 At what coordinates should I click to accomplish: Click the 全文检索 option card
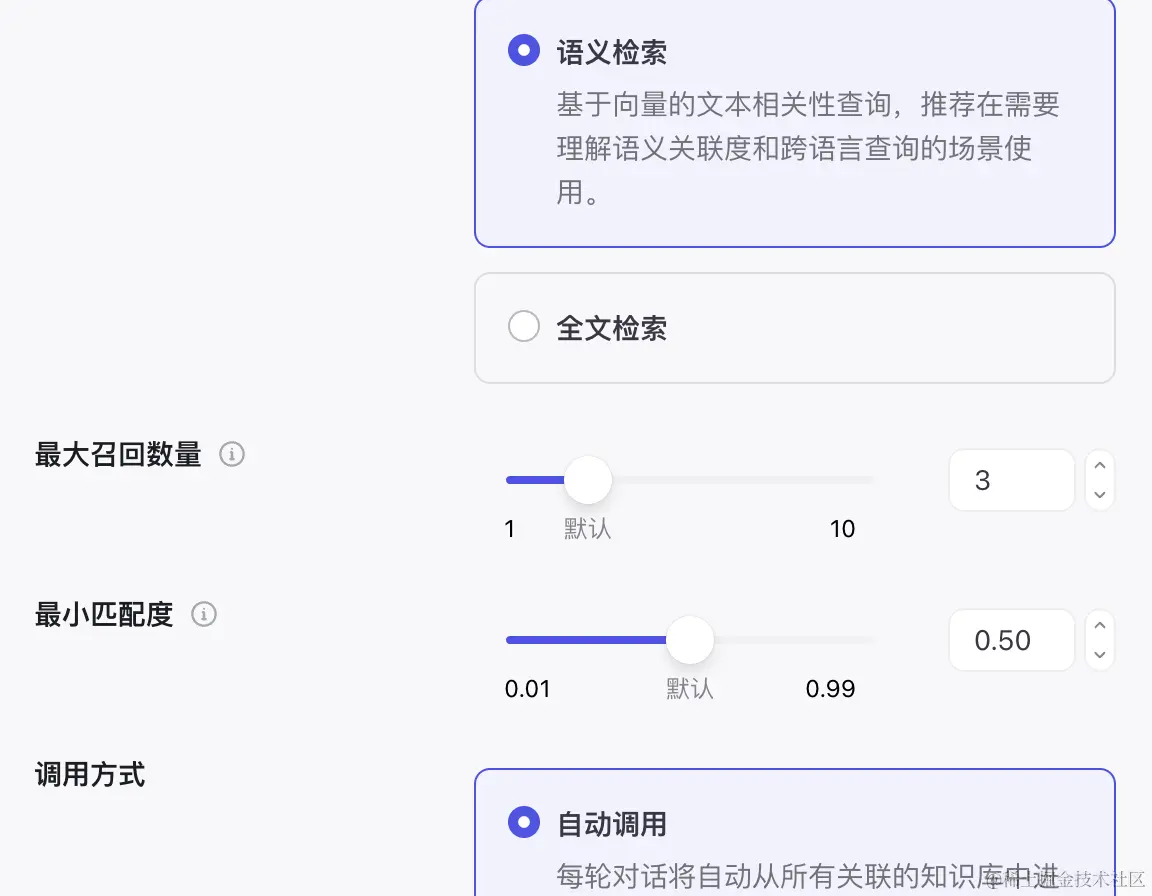pos(795,327)
